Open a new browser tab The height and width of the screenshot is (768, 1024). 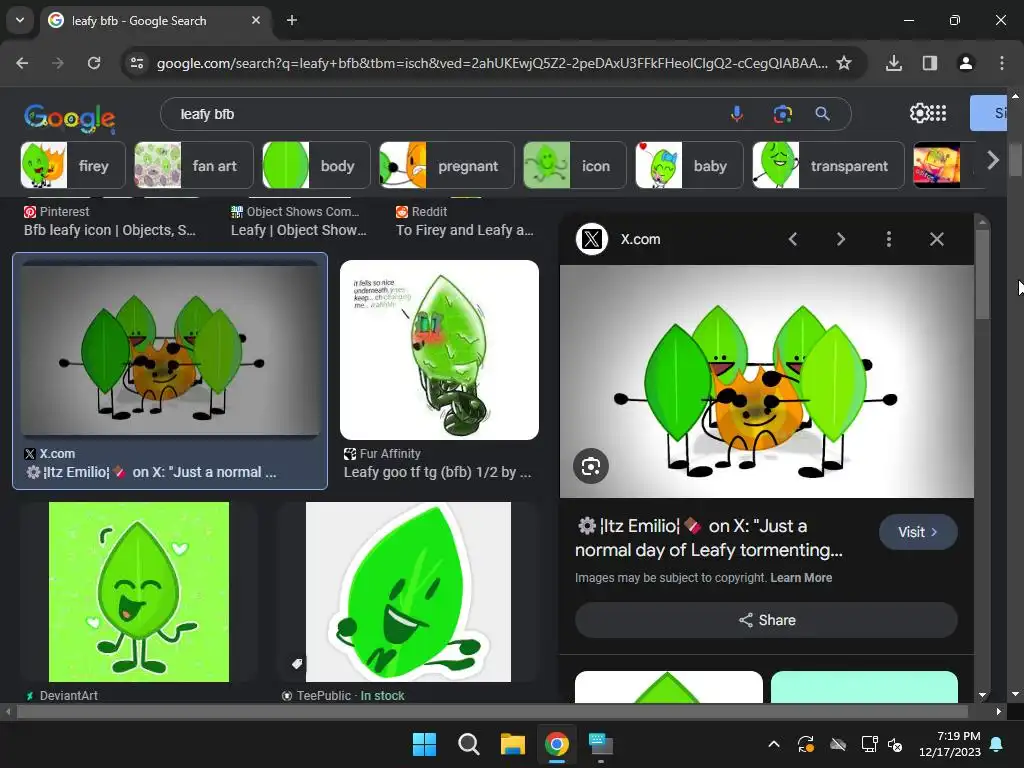(x=292, y=20)
